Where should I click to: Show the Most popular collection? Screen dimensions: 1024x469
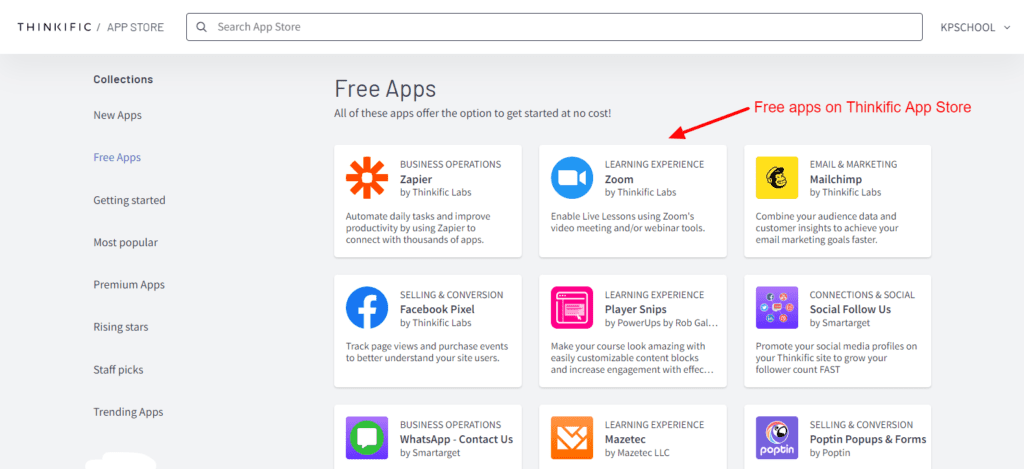pos(125,242)
